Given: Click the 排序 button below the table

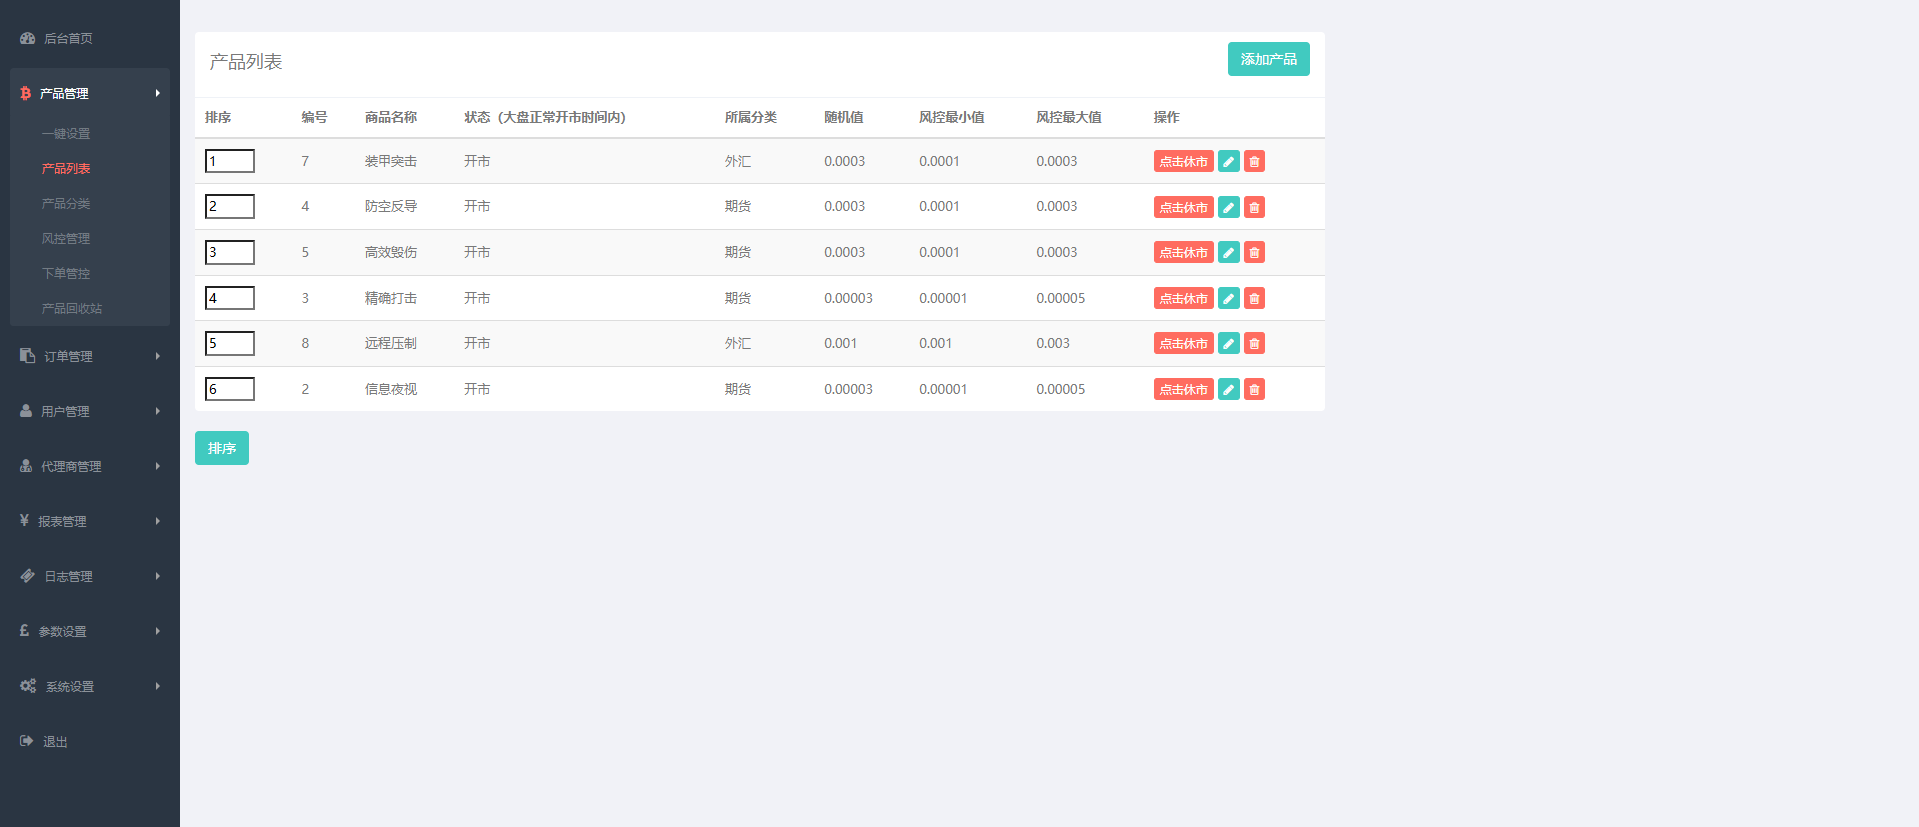Looking at the screenshot, I should tap(222, 448).
